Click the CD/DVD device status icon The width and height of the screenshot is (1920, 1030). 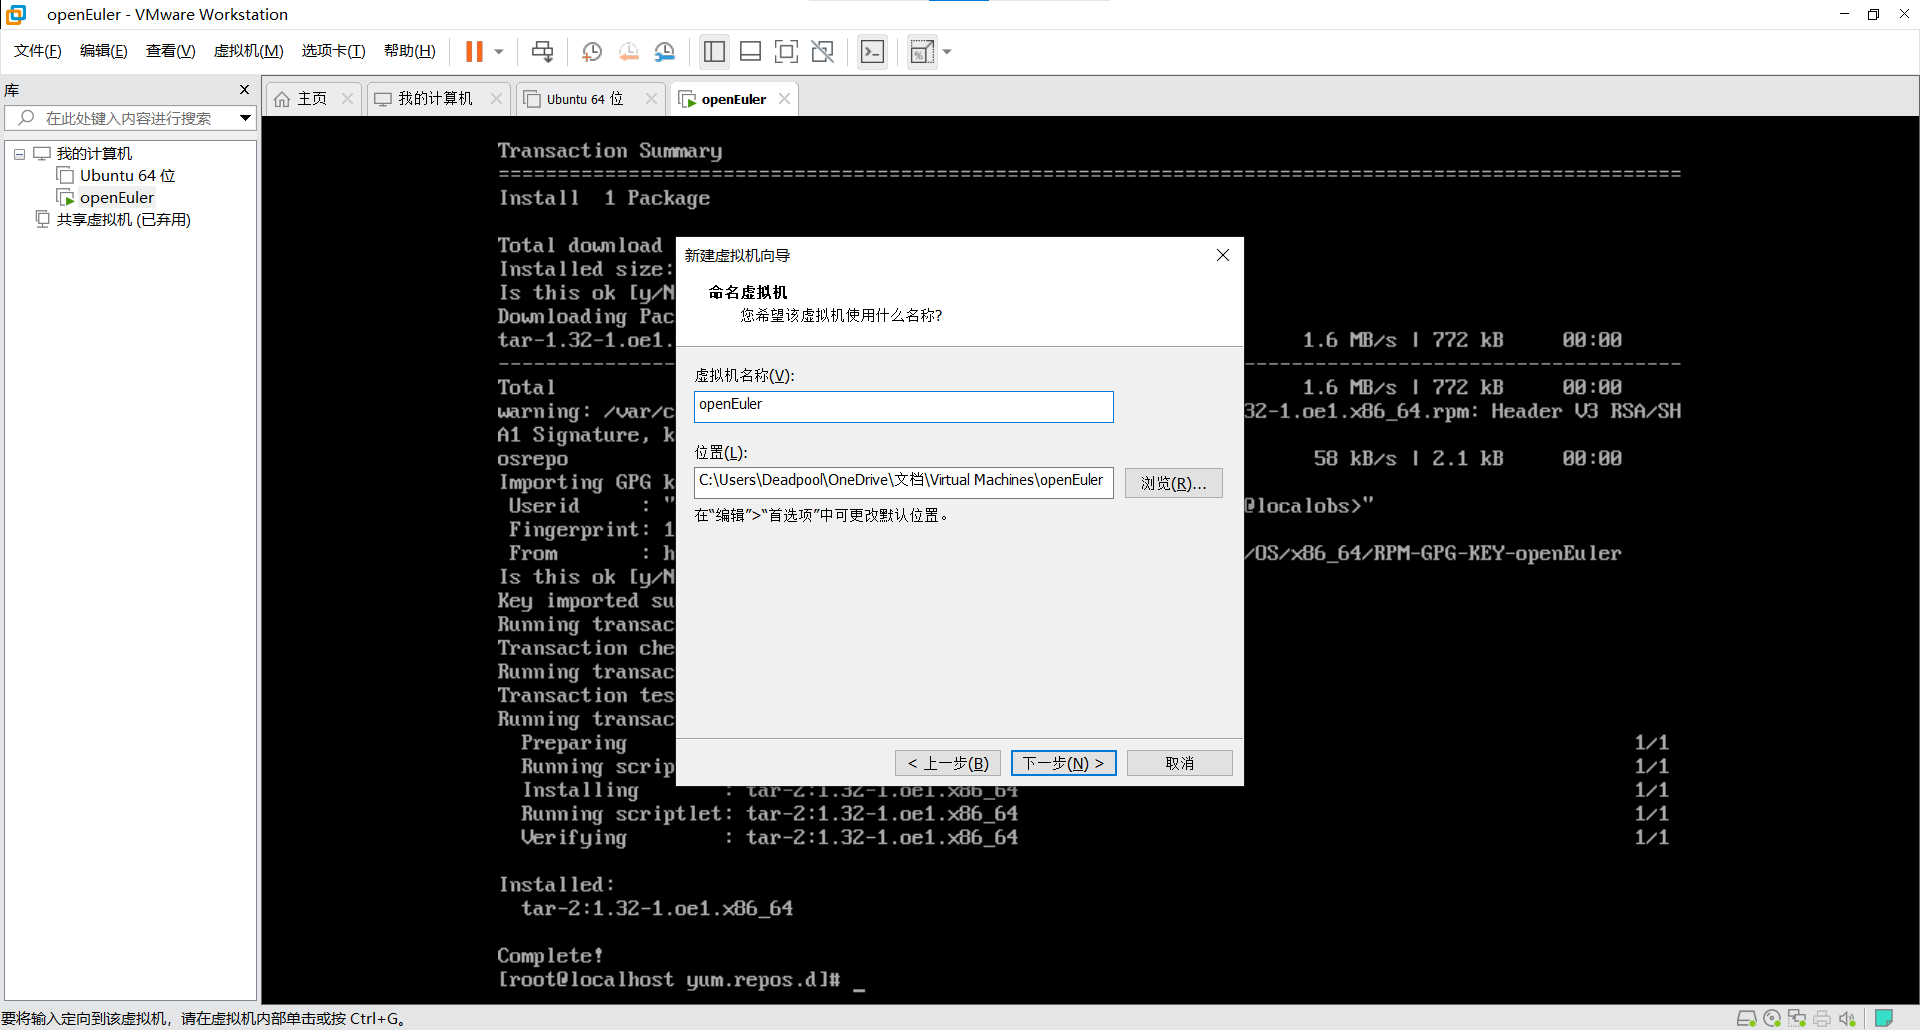tap(1772, 1018)
